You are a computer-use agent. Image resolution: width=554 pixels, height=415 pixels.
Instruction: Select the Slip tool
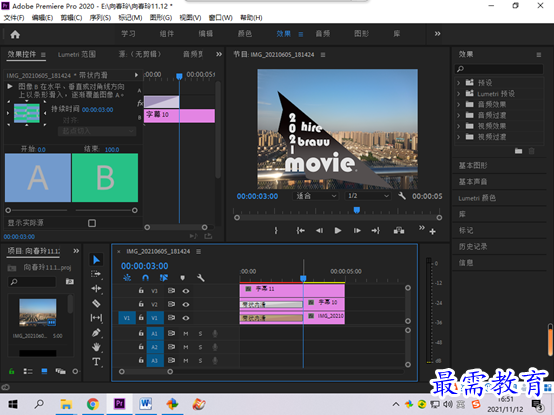tap(96, 318)
